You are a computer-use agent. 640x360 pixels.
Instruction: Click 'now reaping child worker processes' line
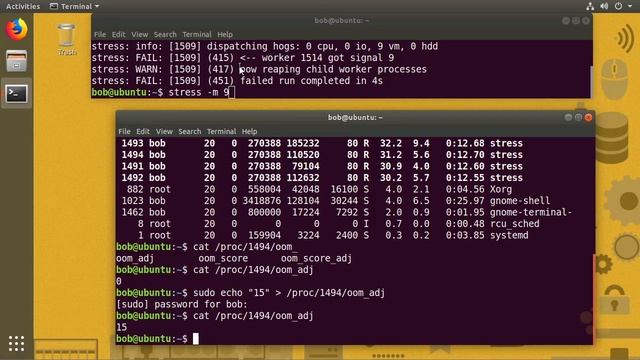(x=259, y=69)
